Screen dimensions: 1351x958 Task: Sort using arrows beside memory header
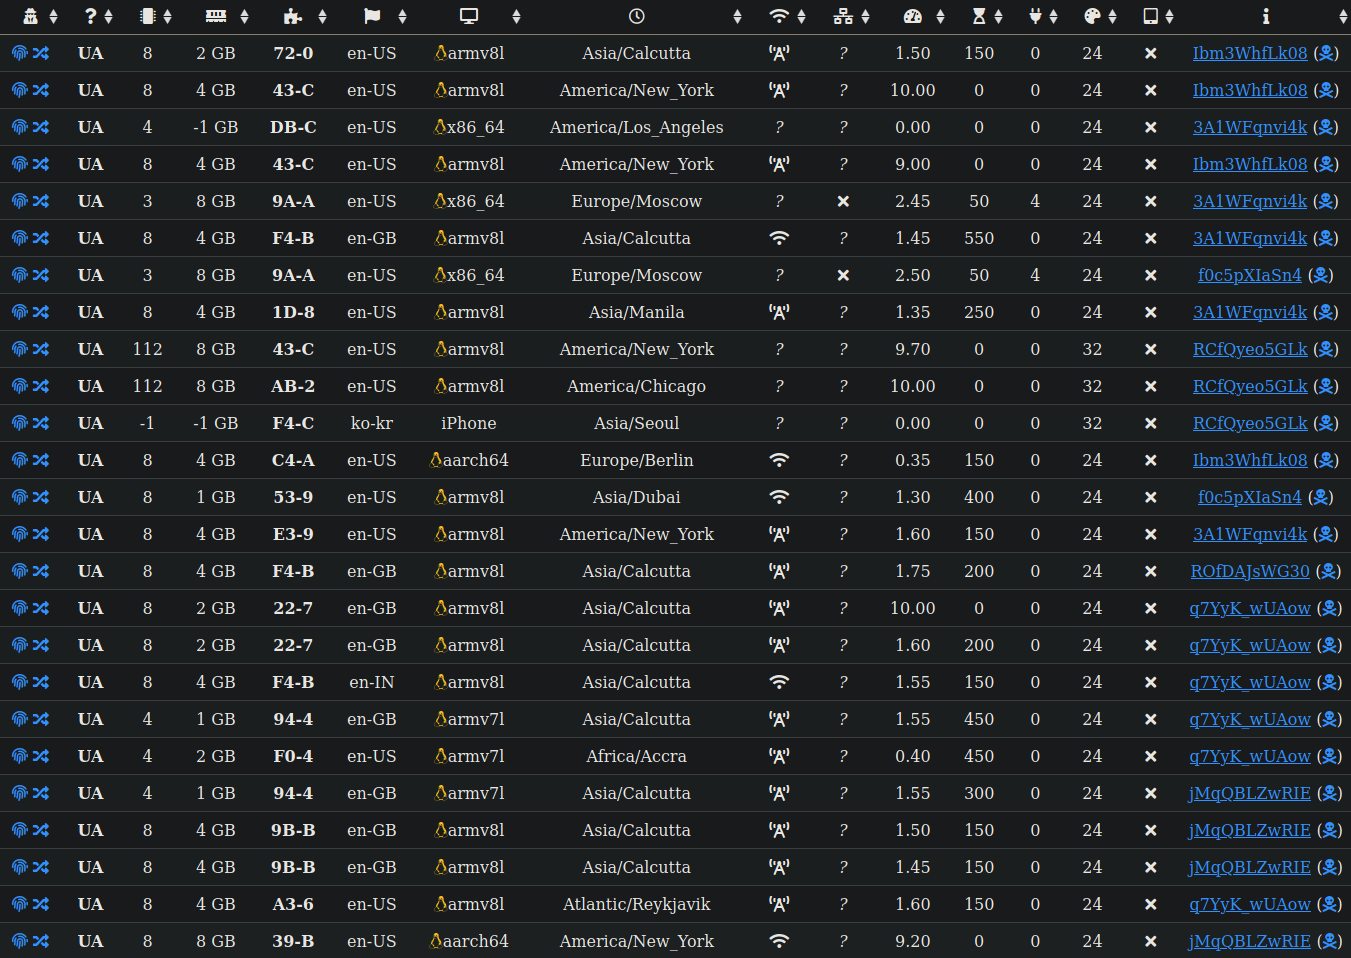pos(244,16)
